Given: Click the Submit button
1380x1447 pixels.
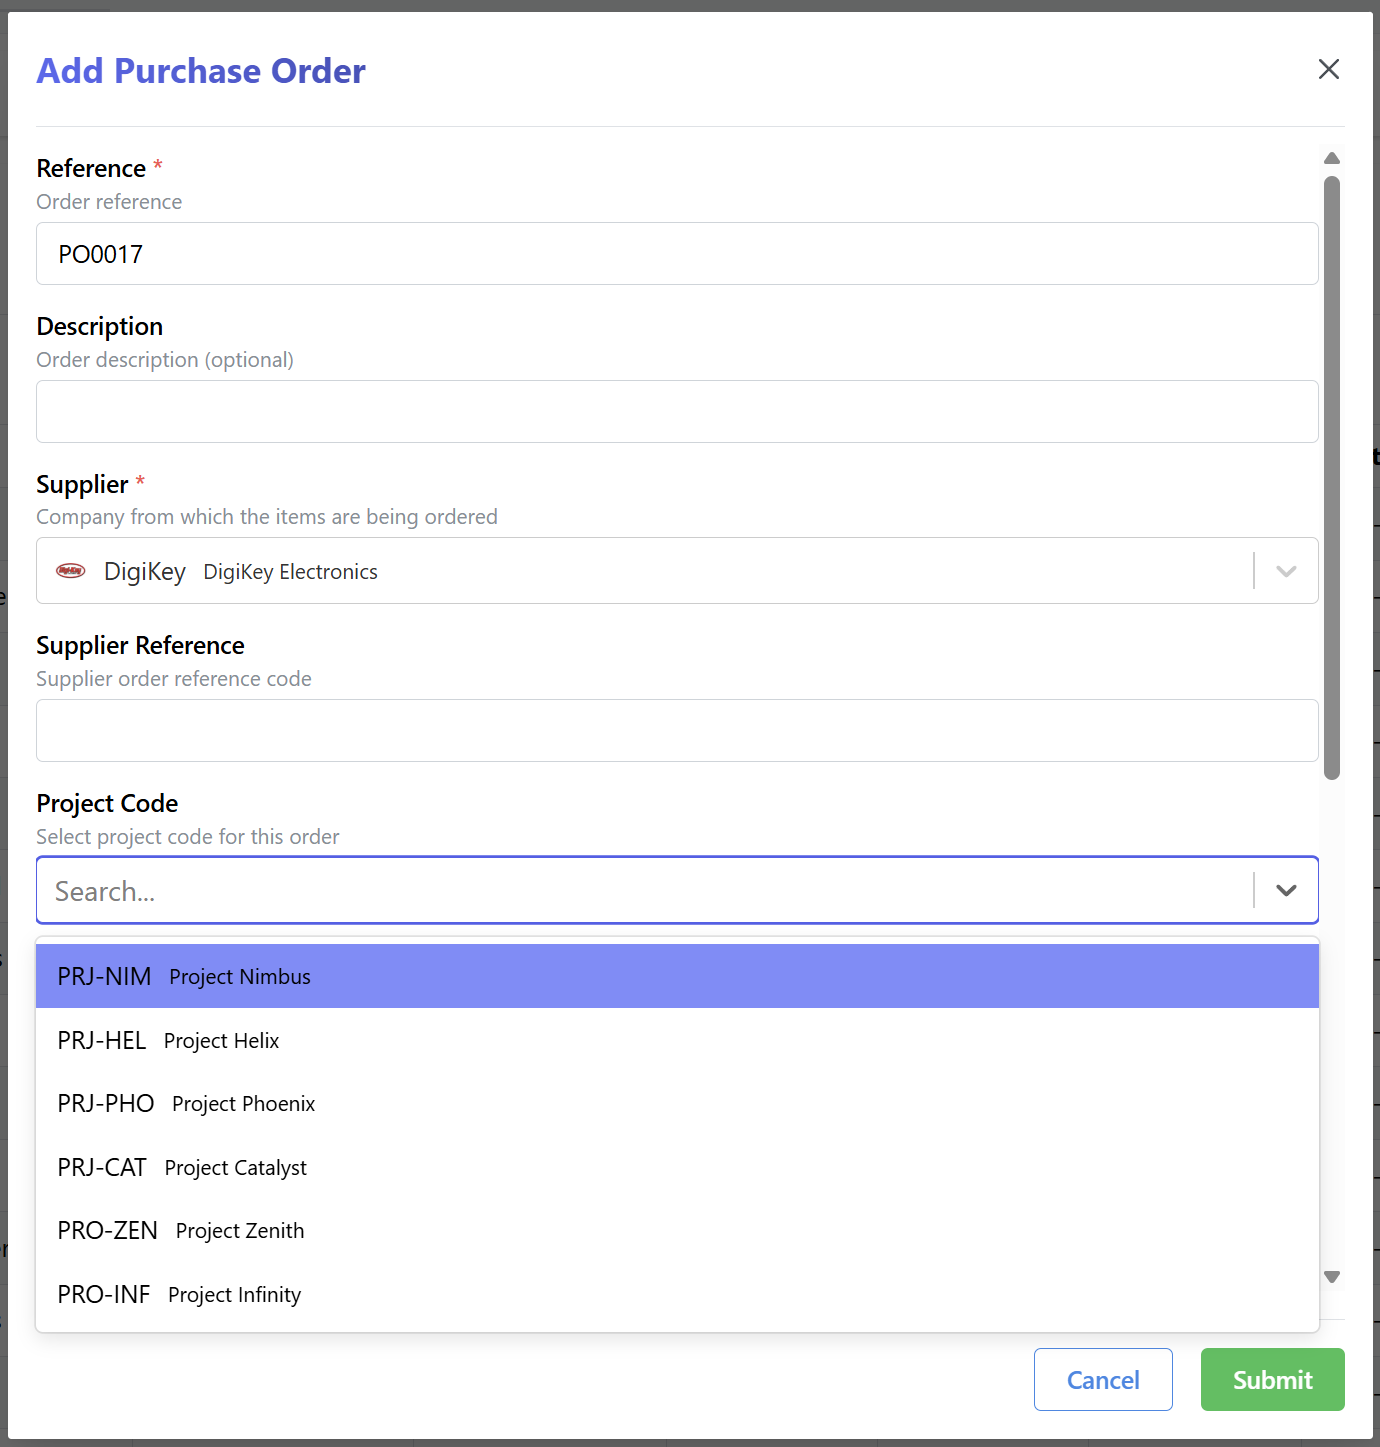Looking at the screenshot, I should 1272,1379.
